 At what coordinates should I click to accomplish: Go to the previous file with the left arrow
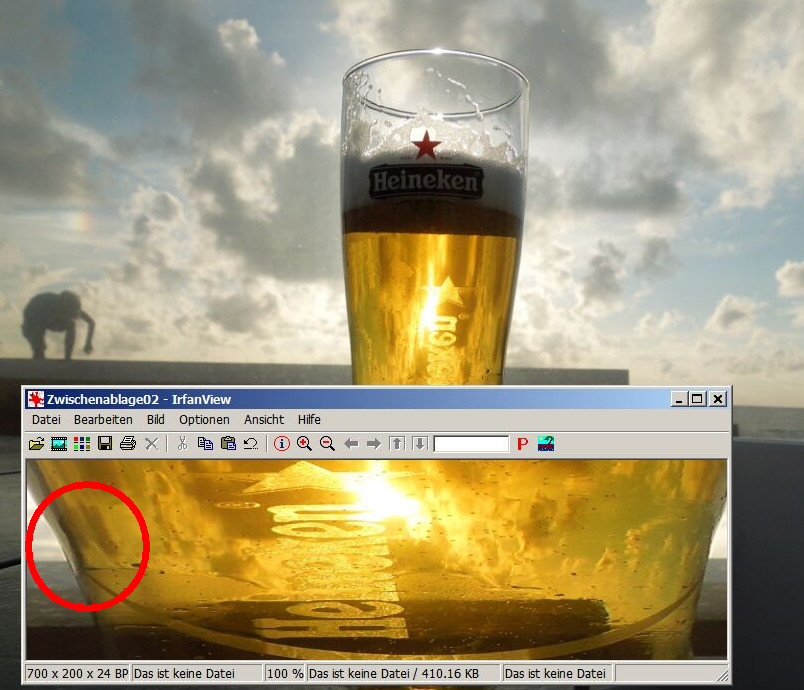pyautogui.click(x=351, y=443)
